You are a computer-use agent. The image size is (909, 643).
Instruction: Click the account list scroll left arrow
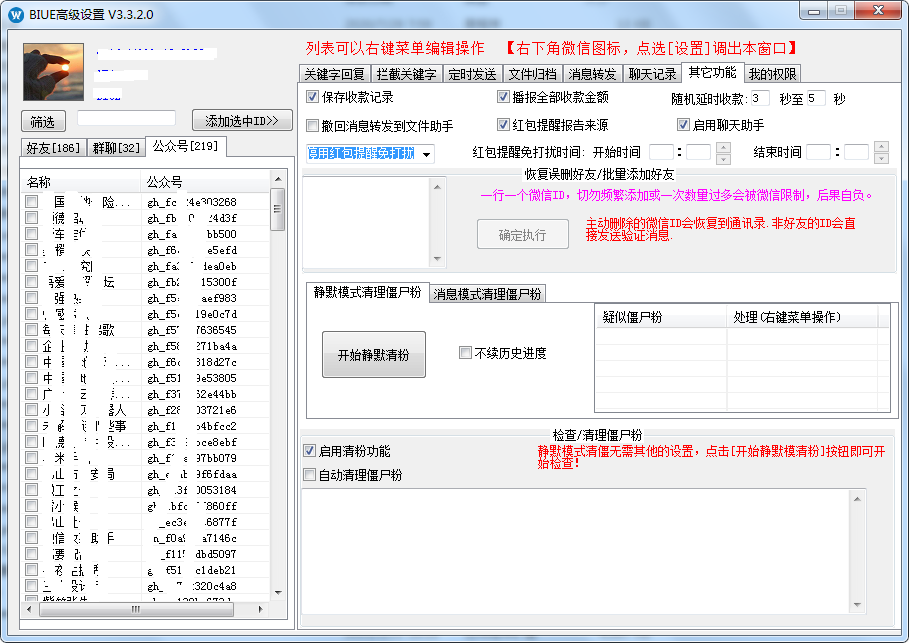(29, 609)
